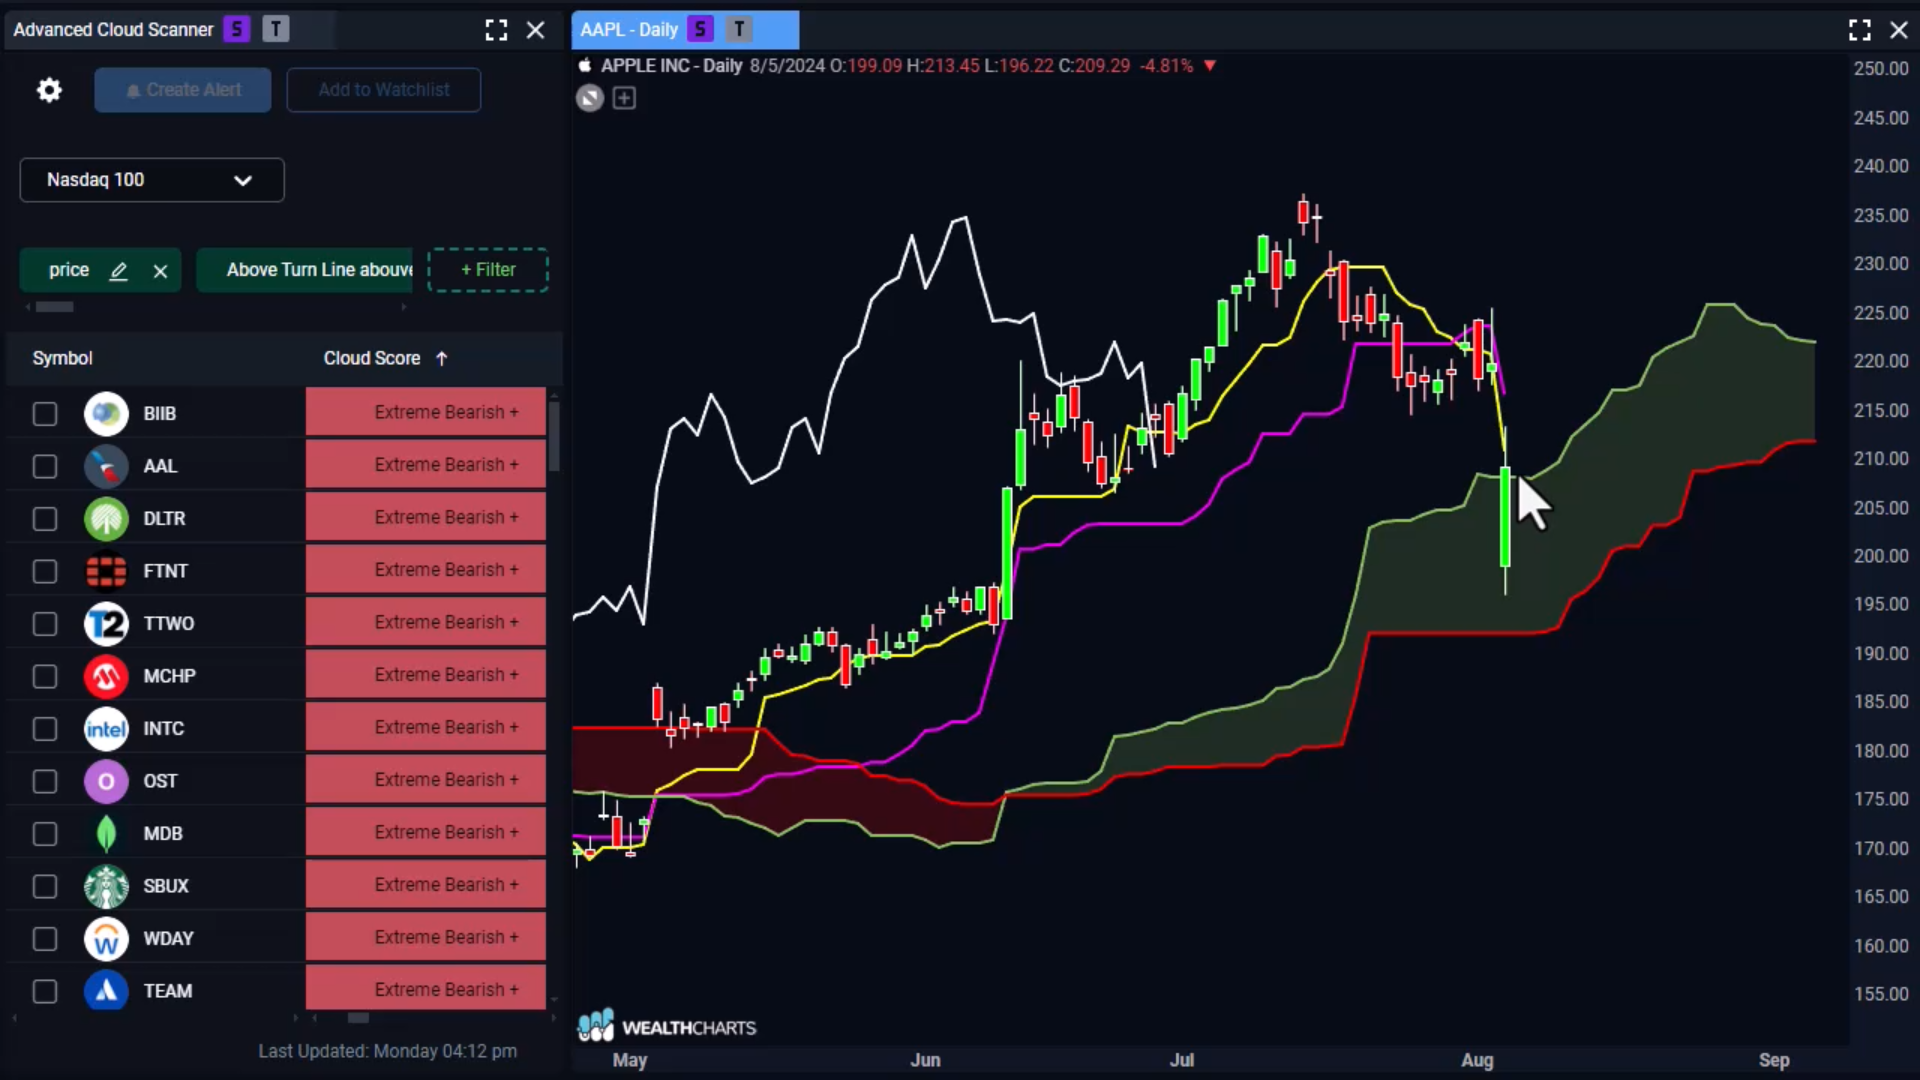Click the Aug label on time axis

[x=1477, y=1060]
